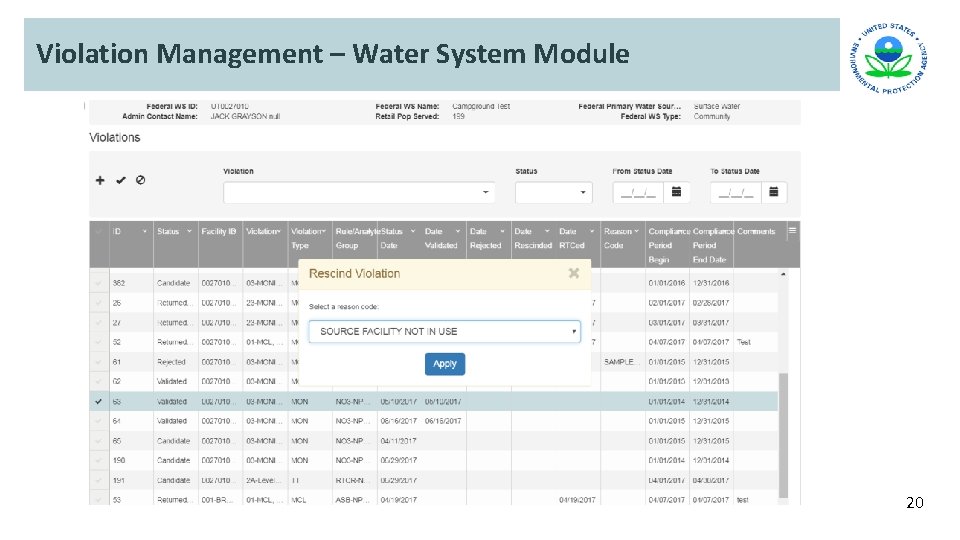
Task: Open the Status filter dropdown
Action: click(553, 192)
